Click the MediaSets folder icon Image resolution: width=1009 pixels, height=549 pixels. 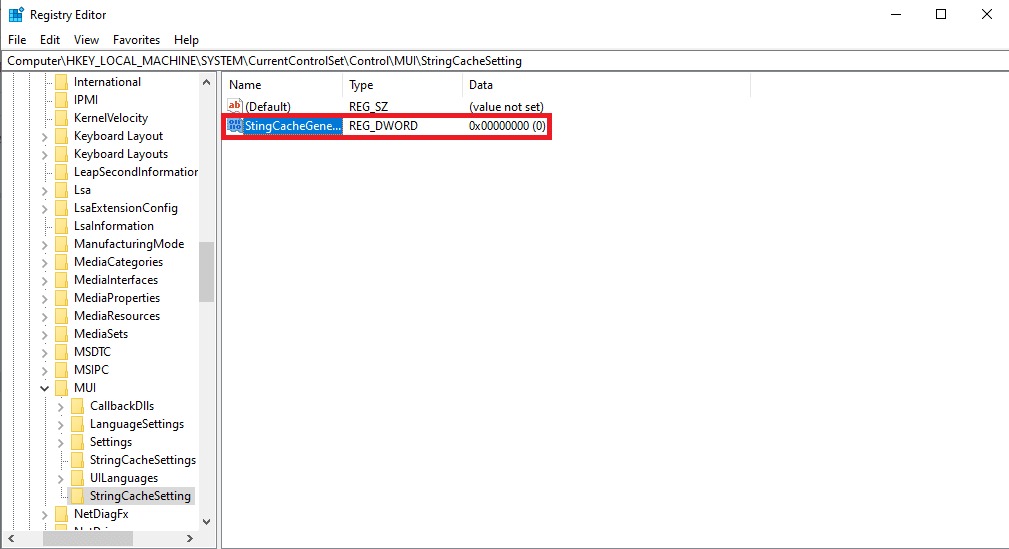(62, 334)
